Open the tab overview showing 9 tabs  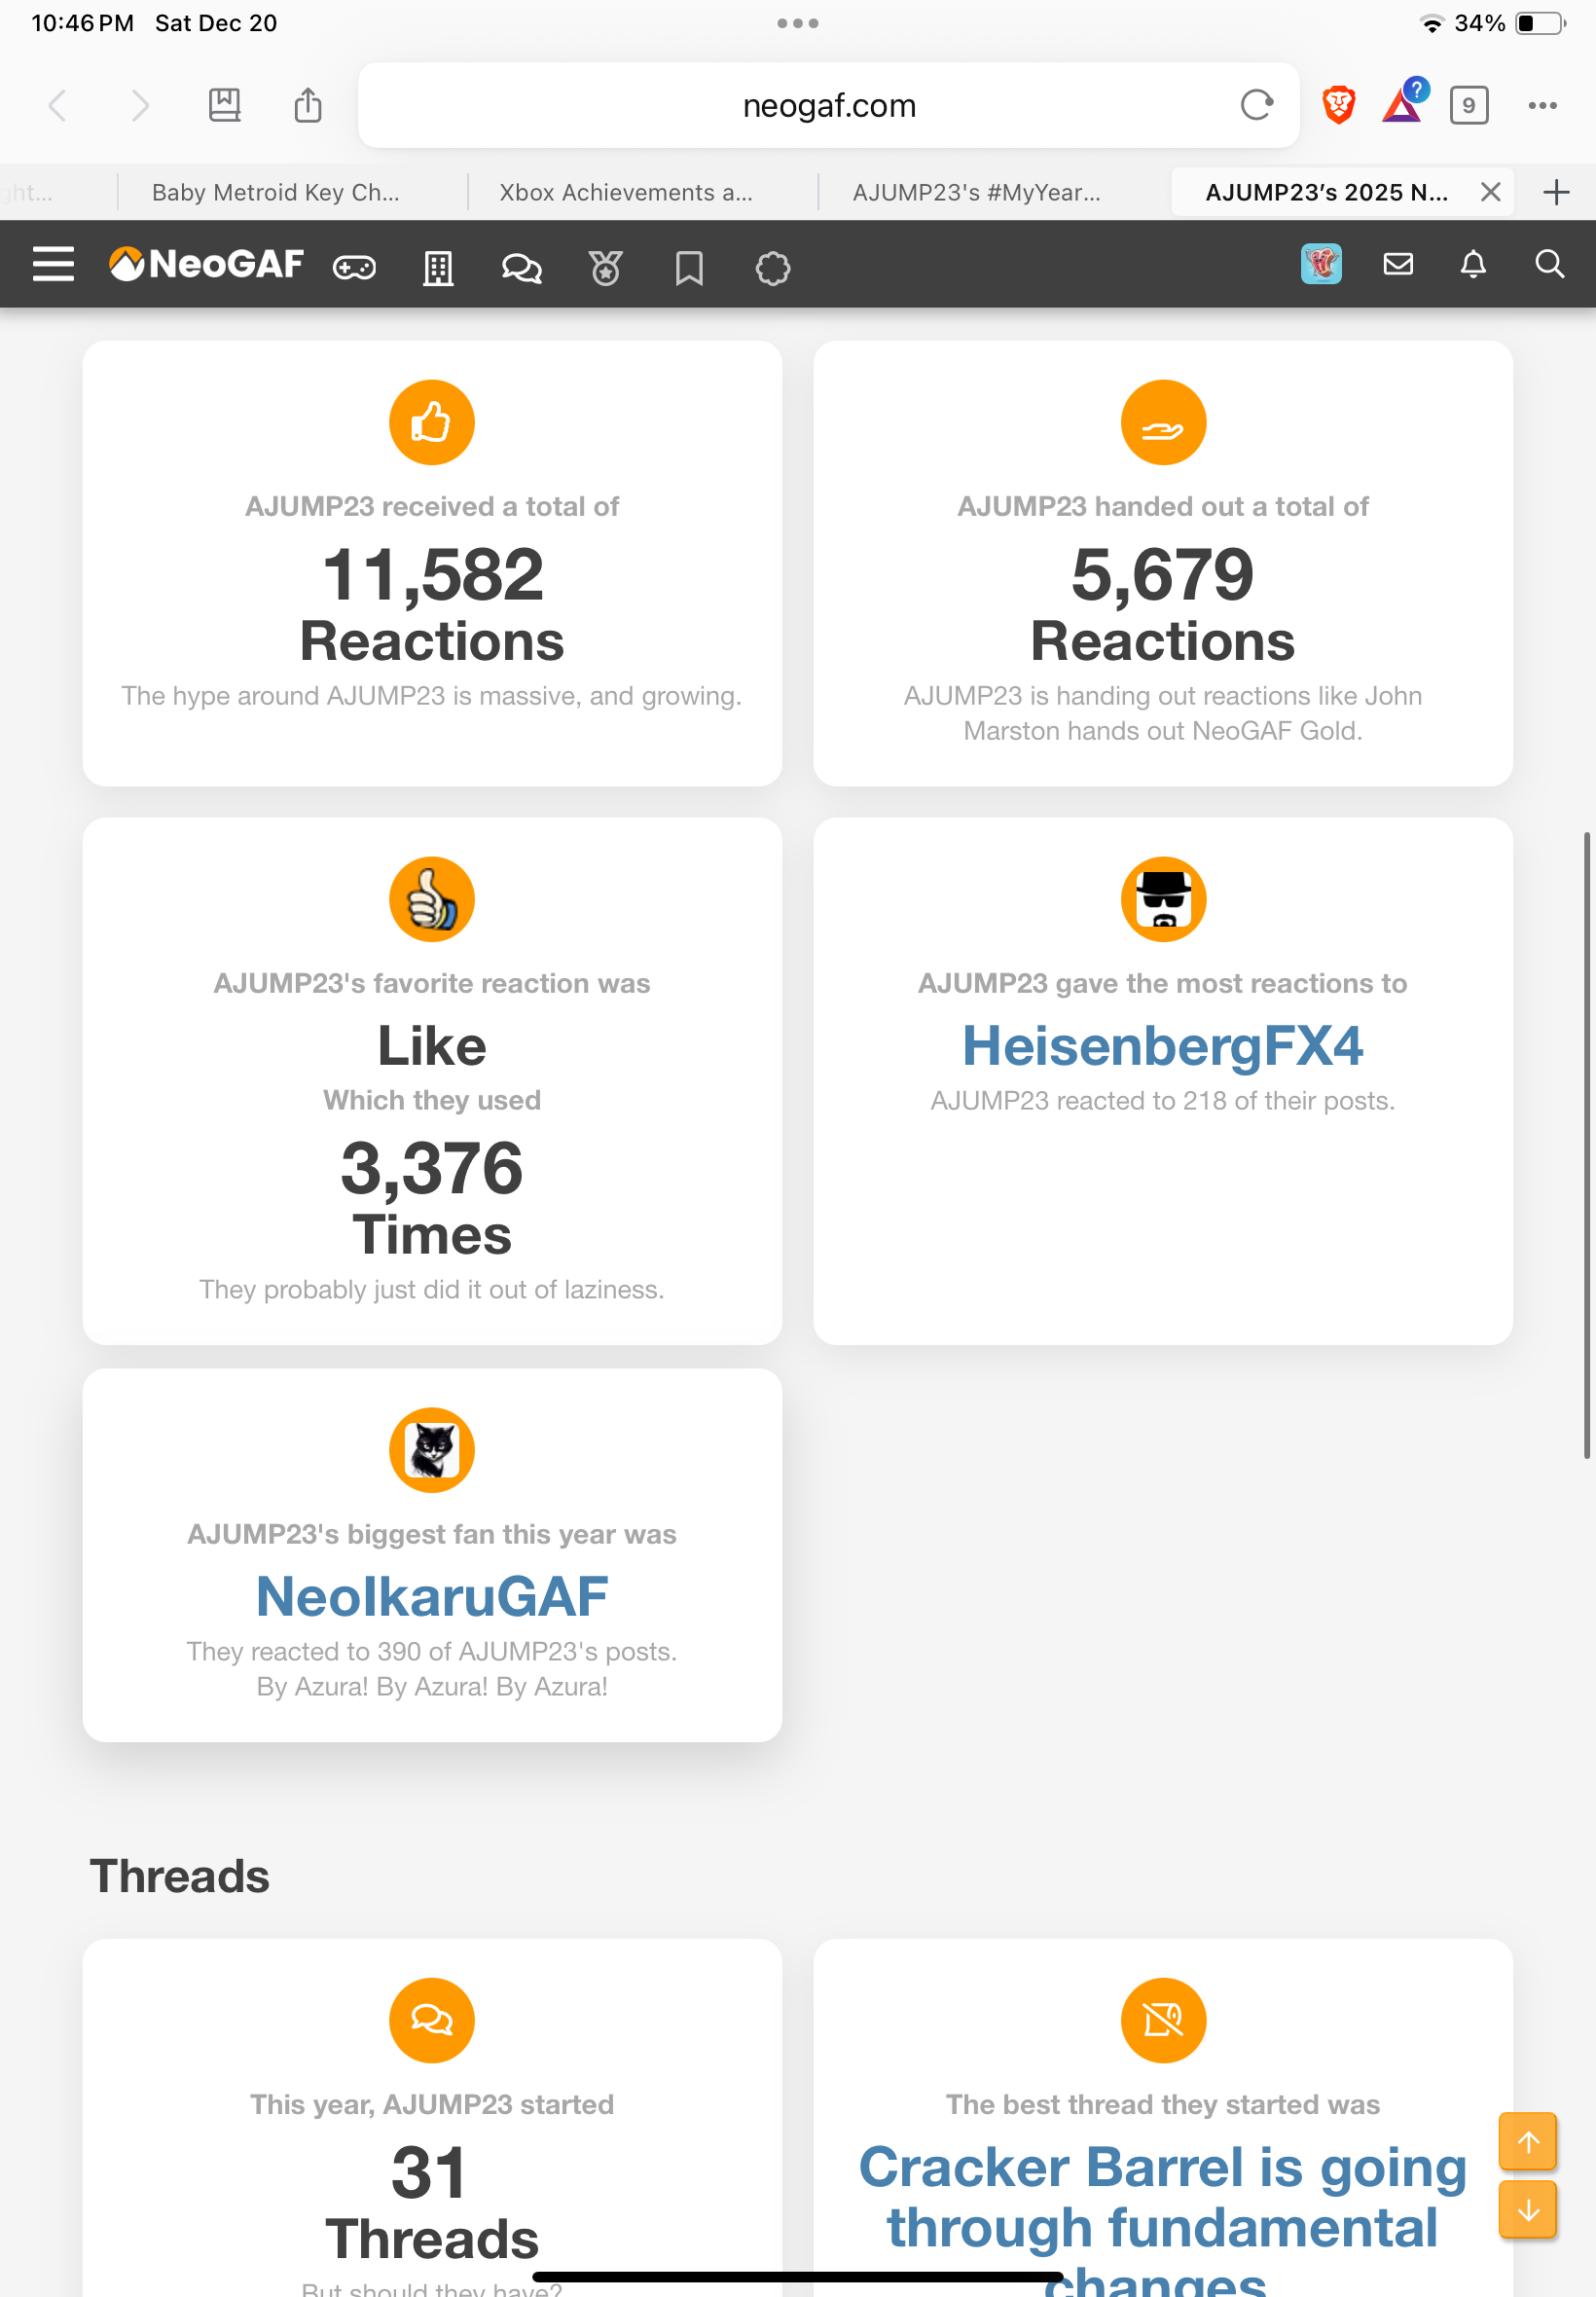tap(1468, 105)
